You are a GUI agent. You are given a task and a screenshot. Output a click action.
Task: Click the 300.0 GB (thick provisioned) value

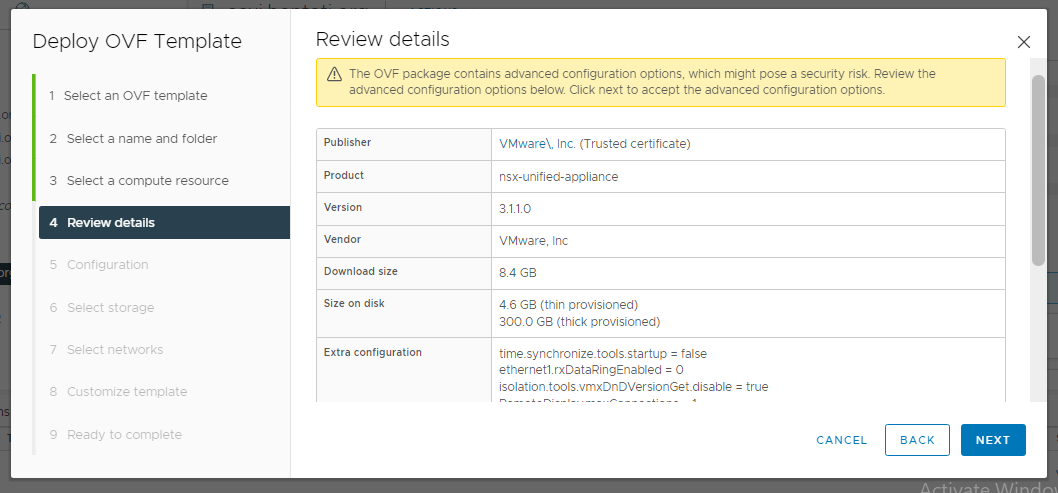tap(579, 322)
